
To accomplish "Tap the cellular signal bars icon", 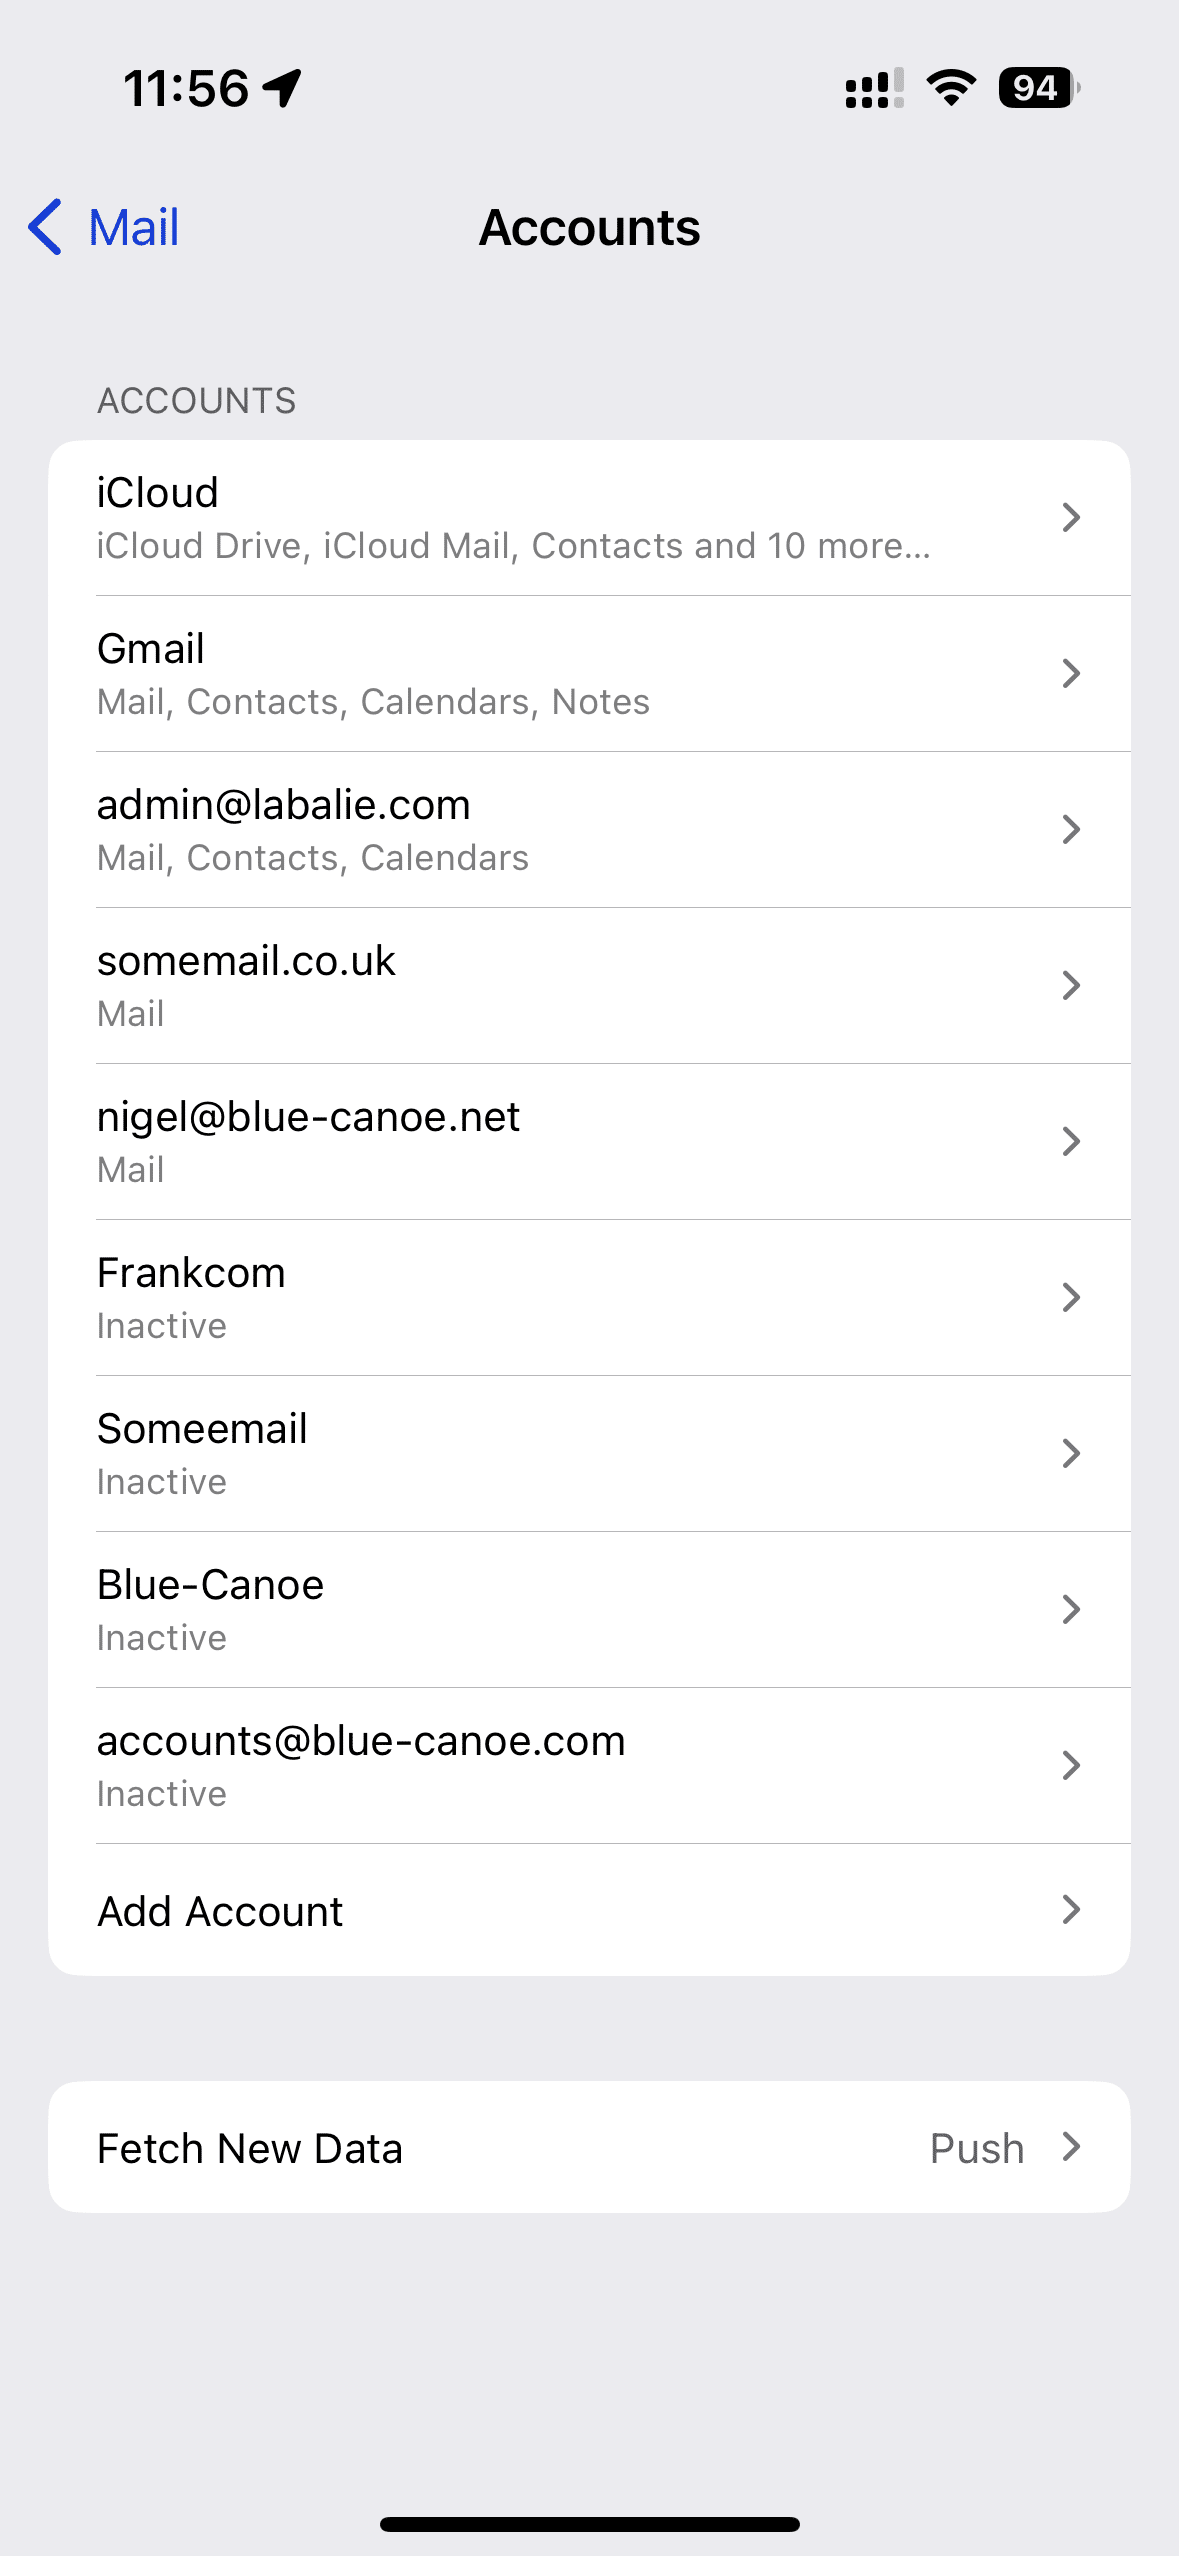I will 874,88.
